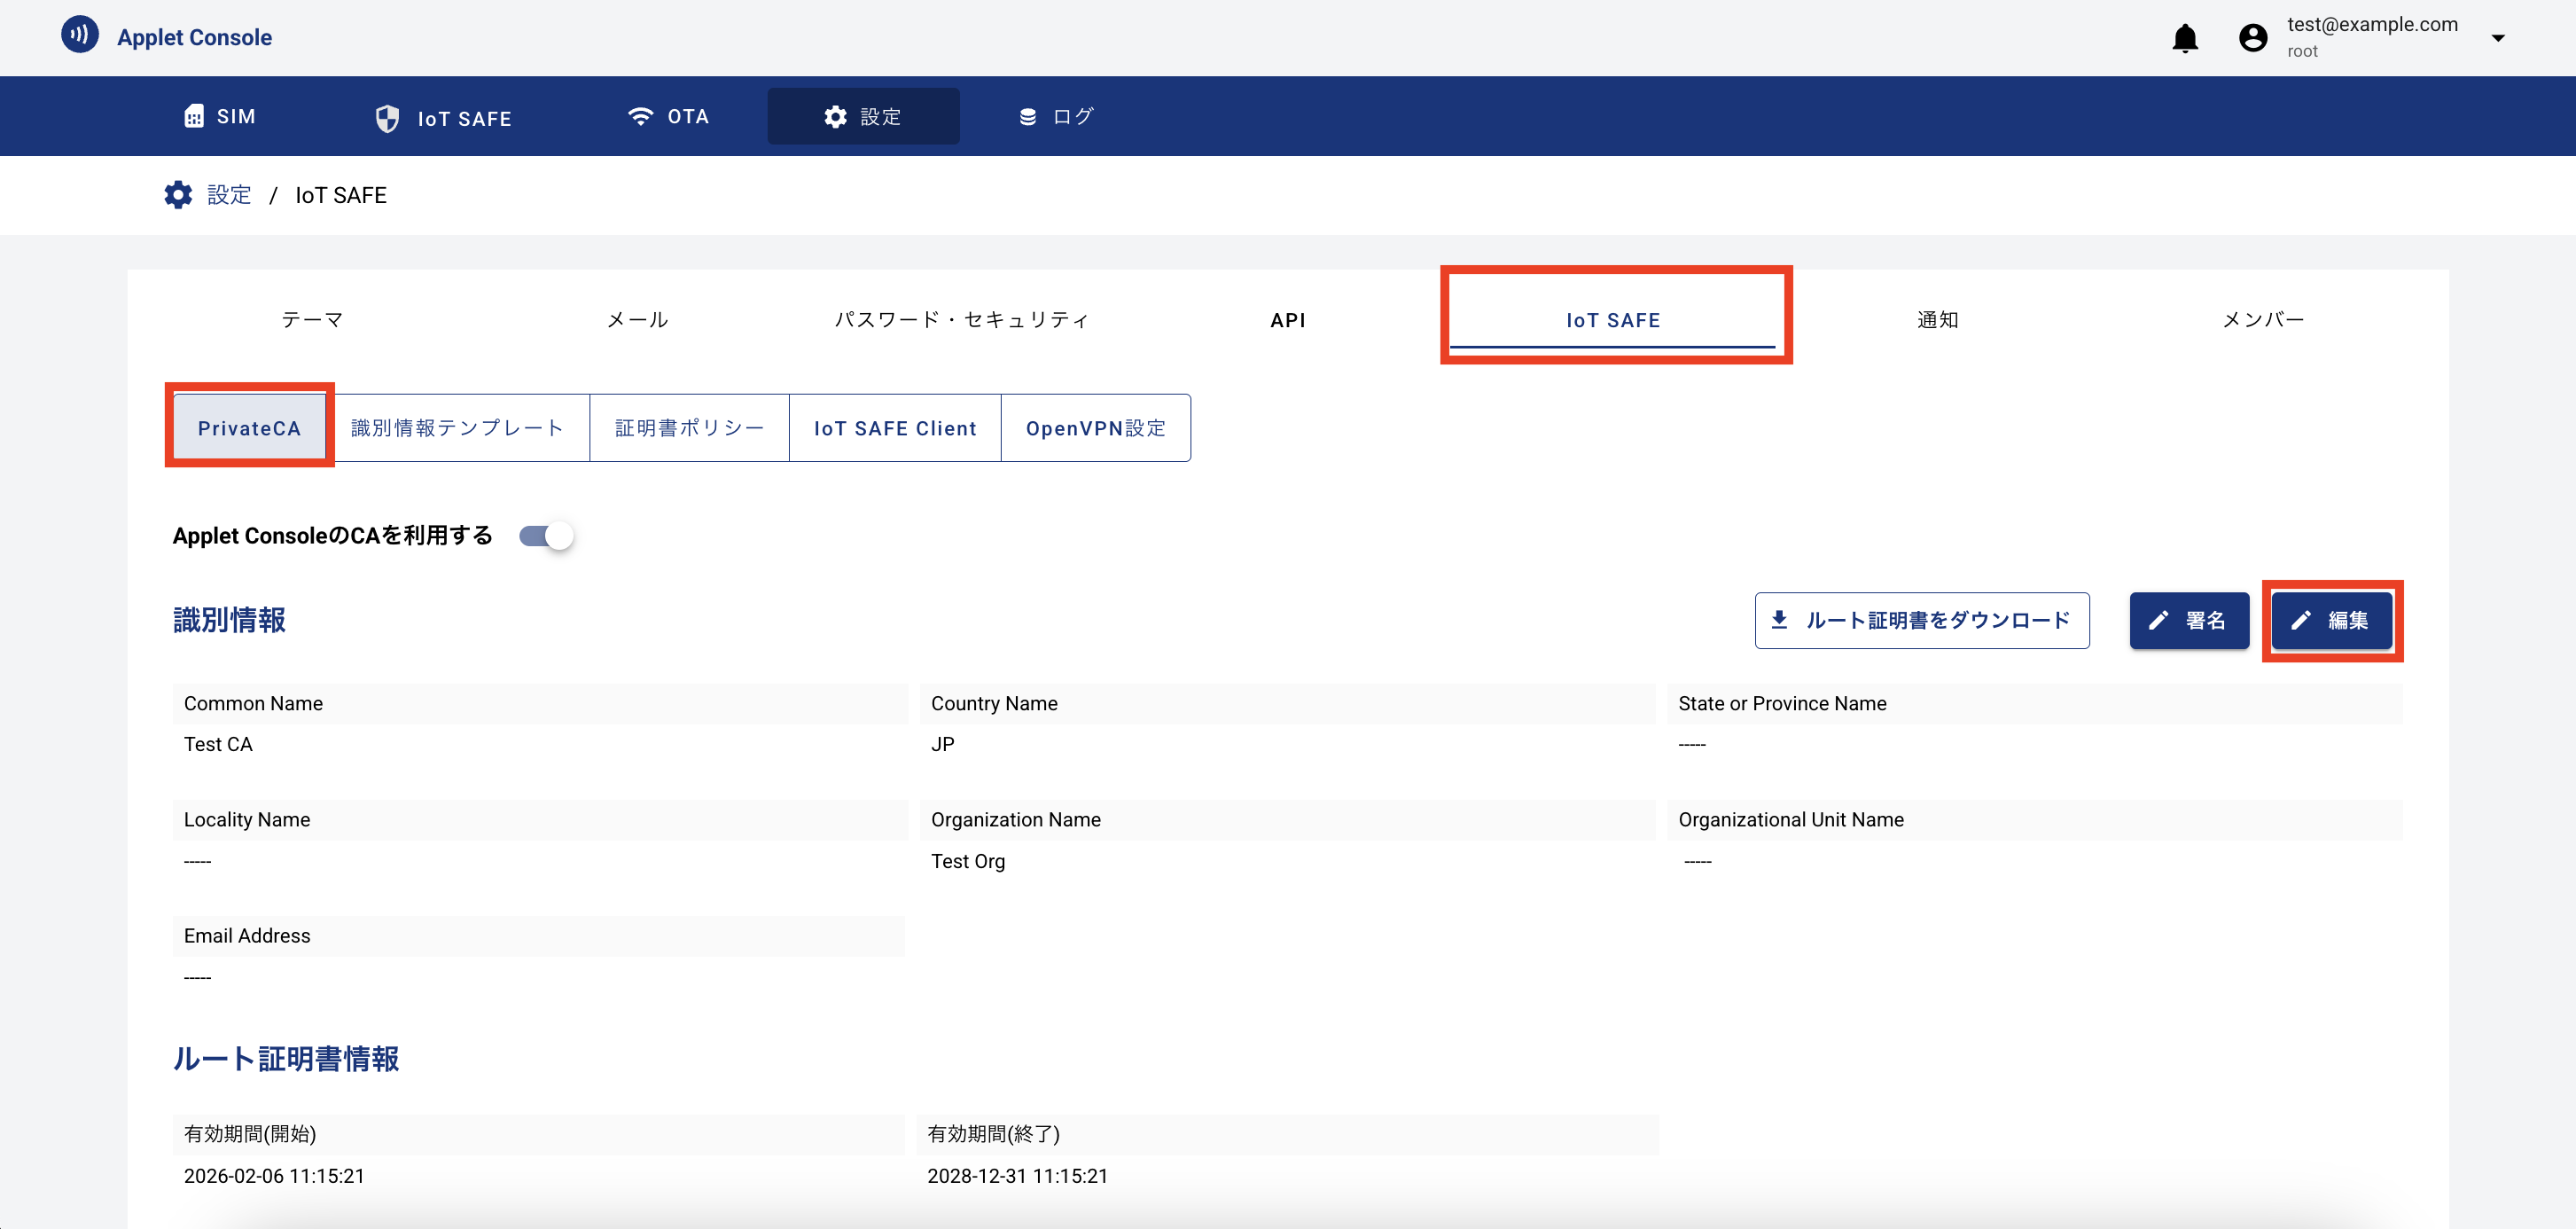Switch to the パスワード・セキュリティ tab
Viewport: 2576px width, 1229px height.
tap(961, 320)
